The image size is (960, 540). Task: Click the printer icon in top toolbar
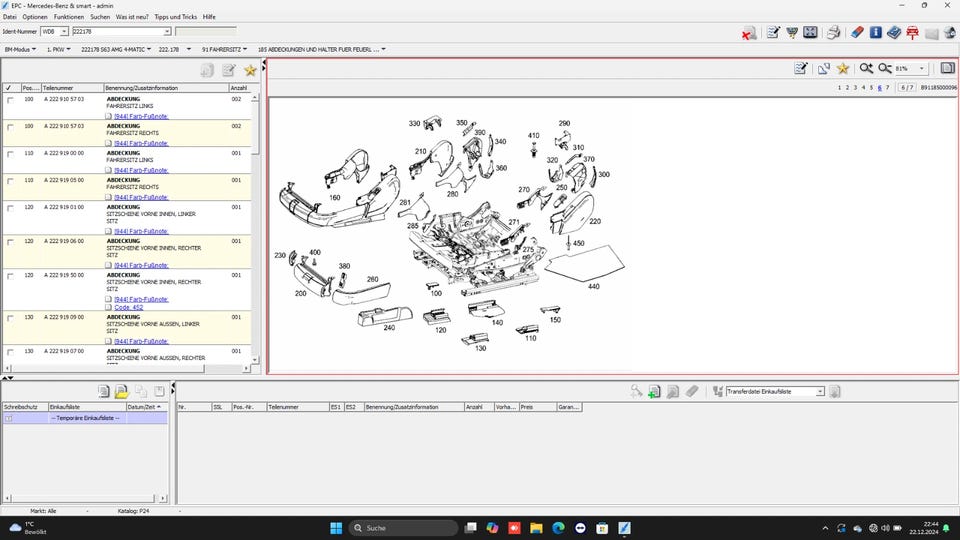click(833, 32)
